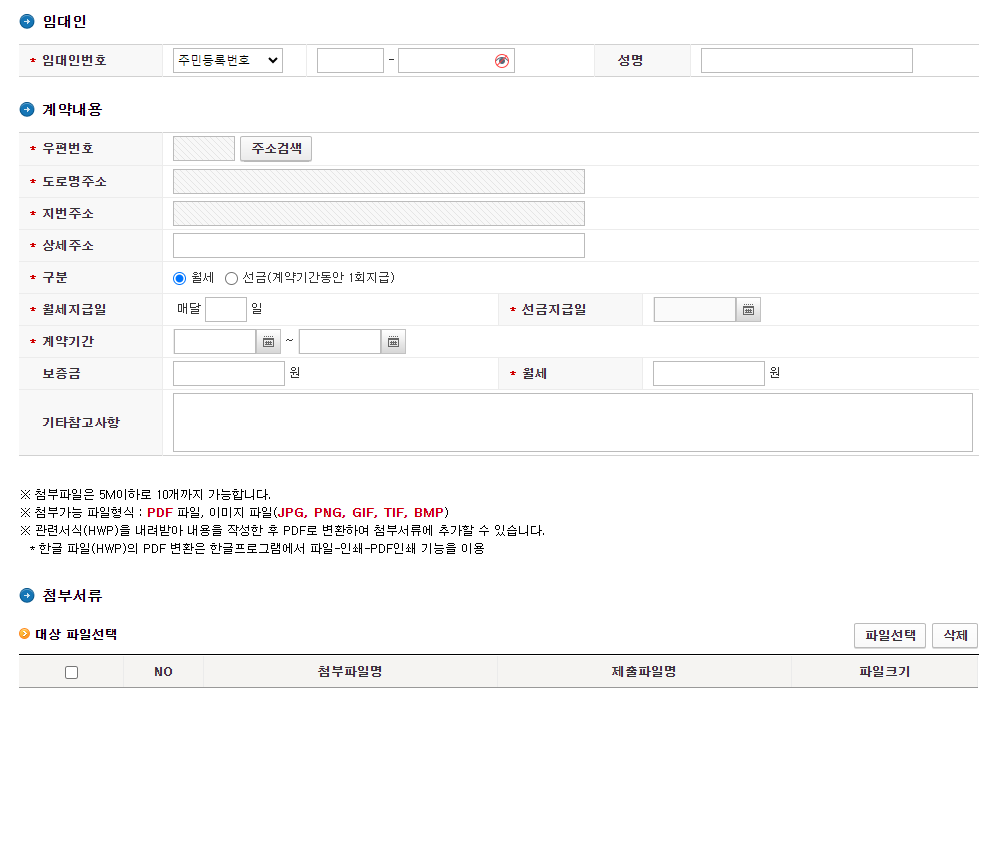Click the 보증금 deposit amount field
The image size is (993, 857).
229,374
